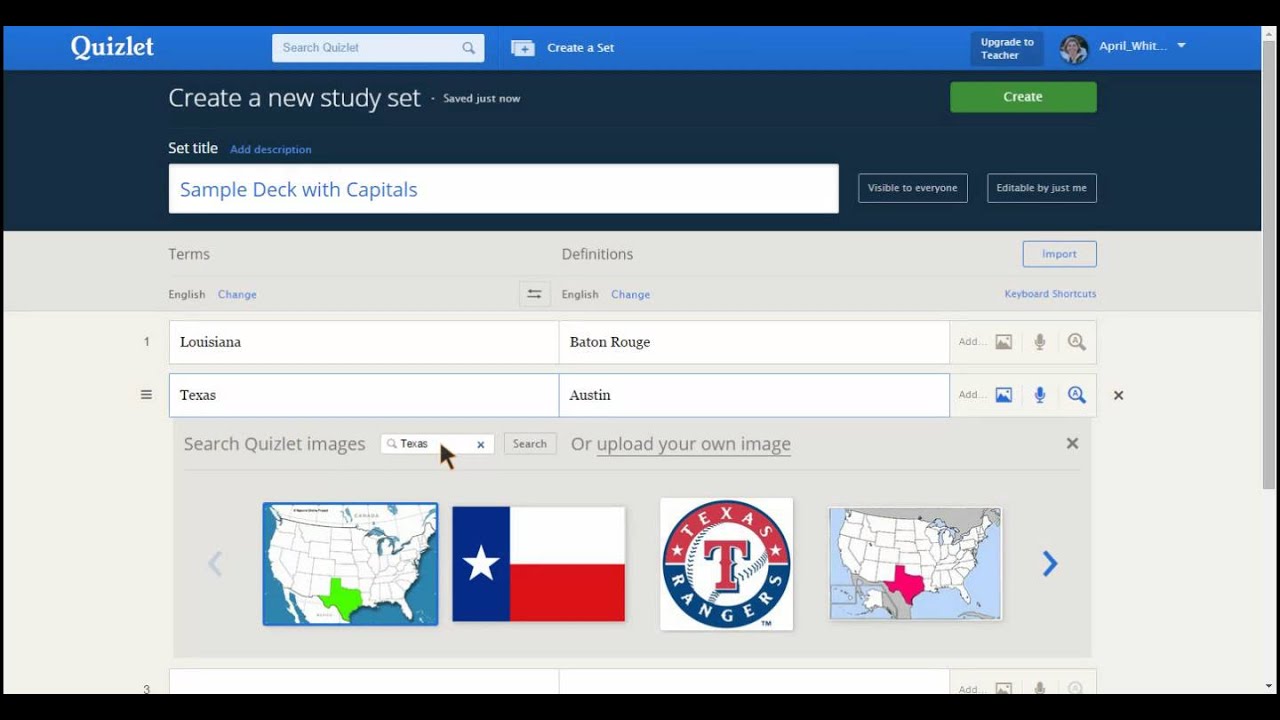1280x720 pixels.
Task: Click the Austin definition field
Action: point(754,395)
